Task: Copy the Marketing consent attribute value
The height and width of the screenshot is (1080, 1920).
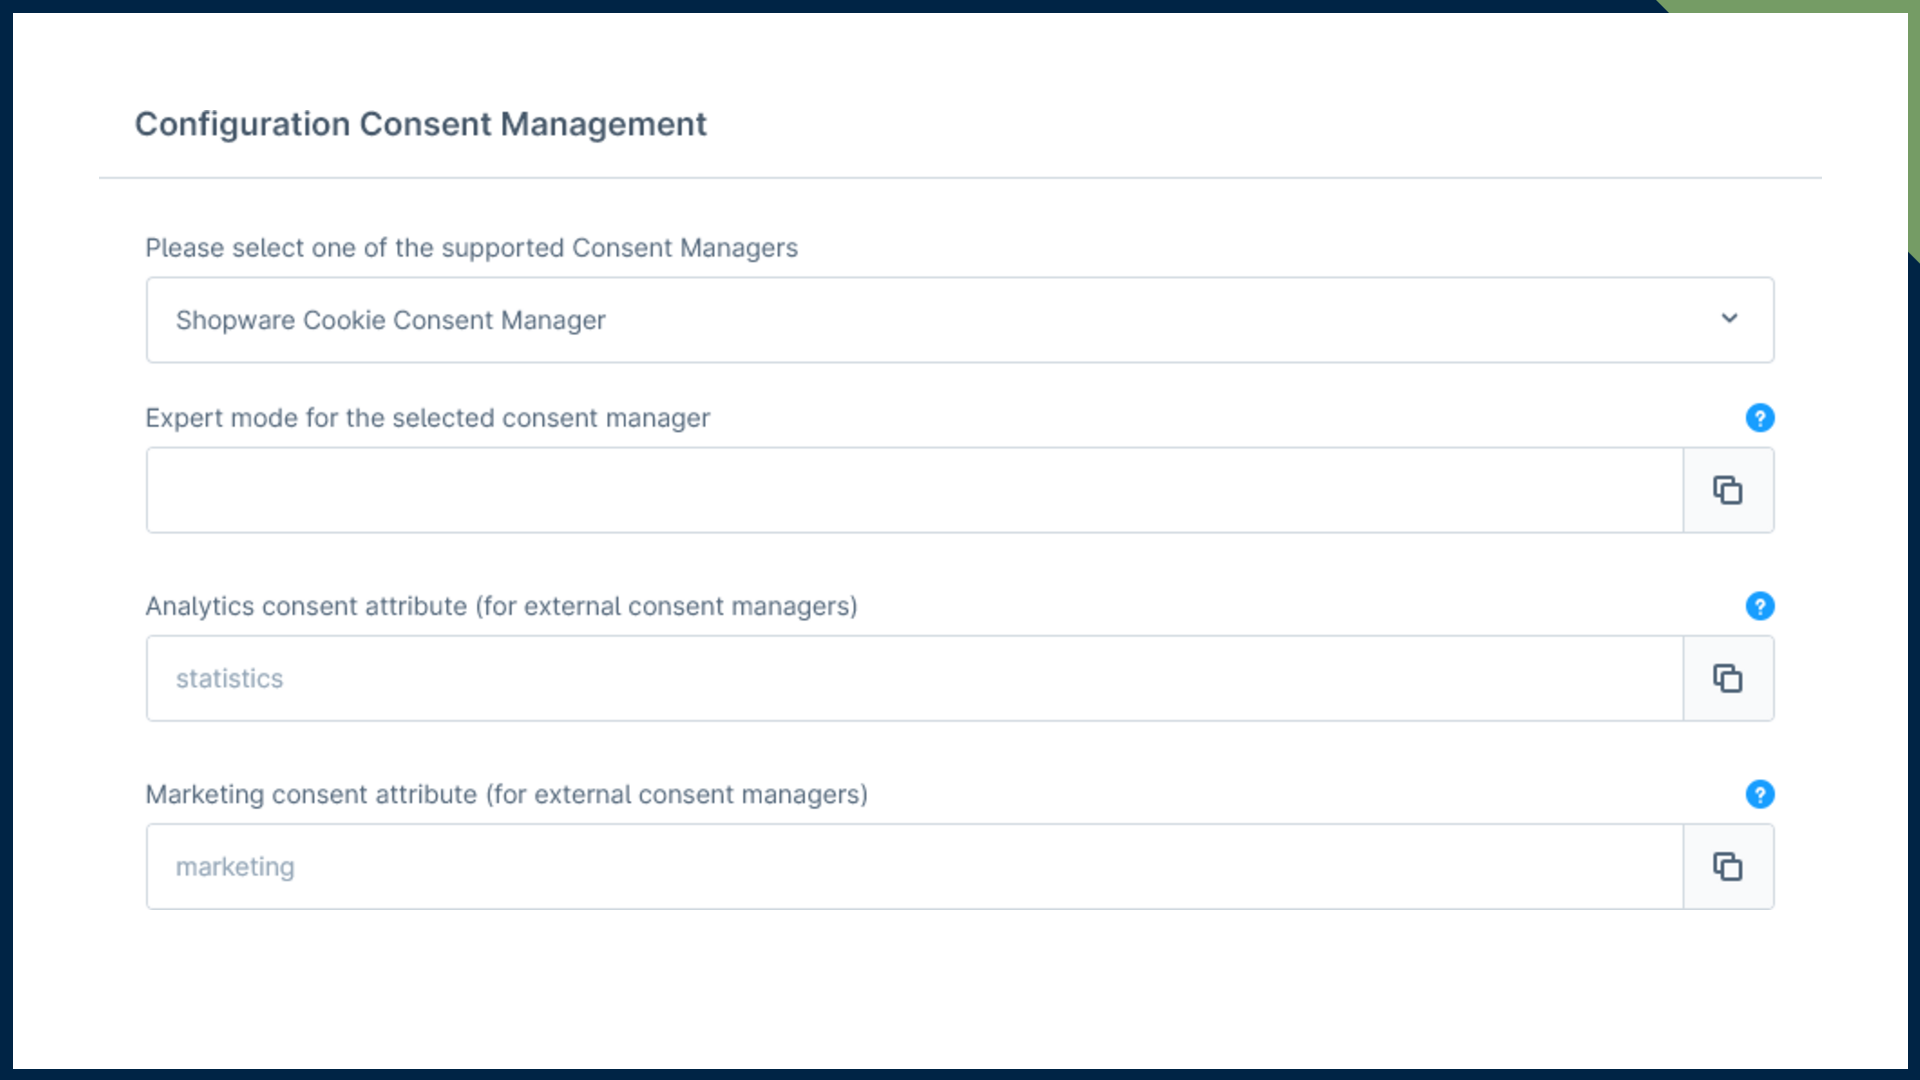Action: click(x=1728, y=866)
